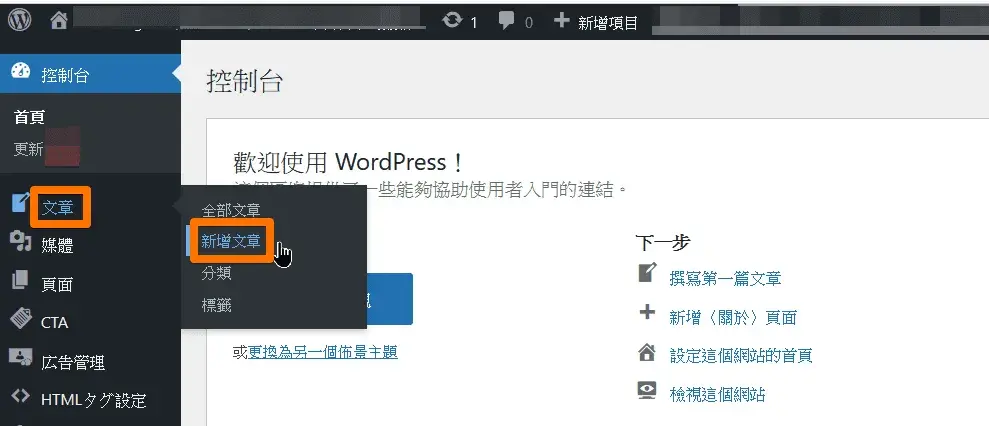Viewport: 989px width, 426px height.
Task: Open the HTMLタグ設定 sidebar menu
Action: pos(93,400)
